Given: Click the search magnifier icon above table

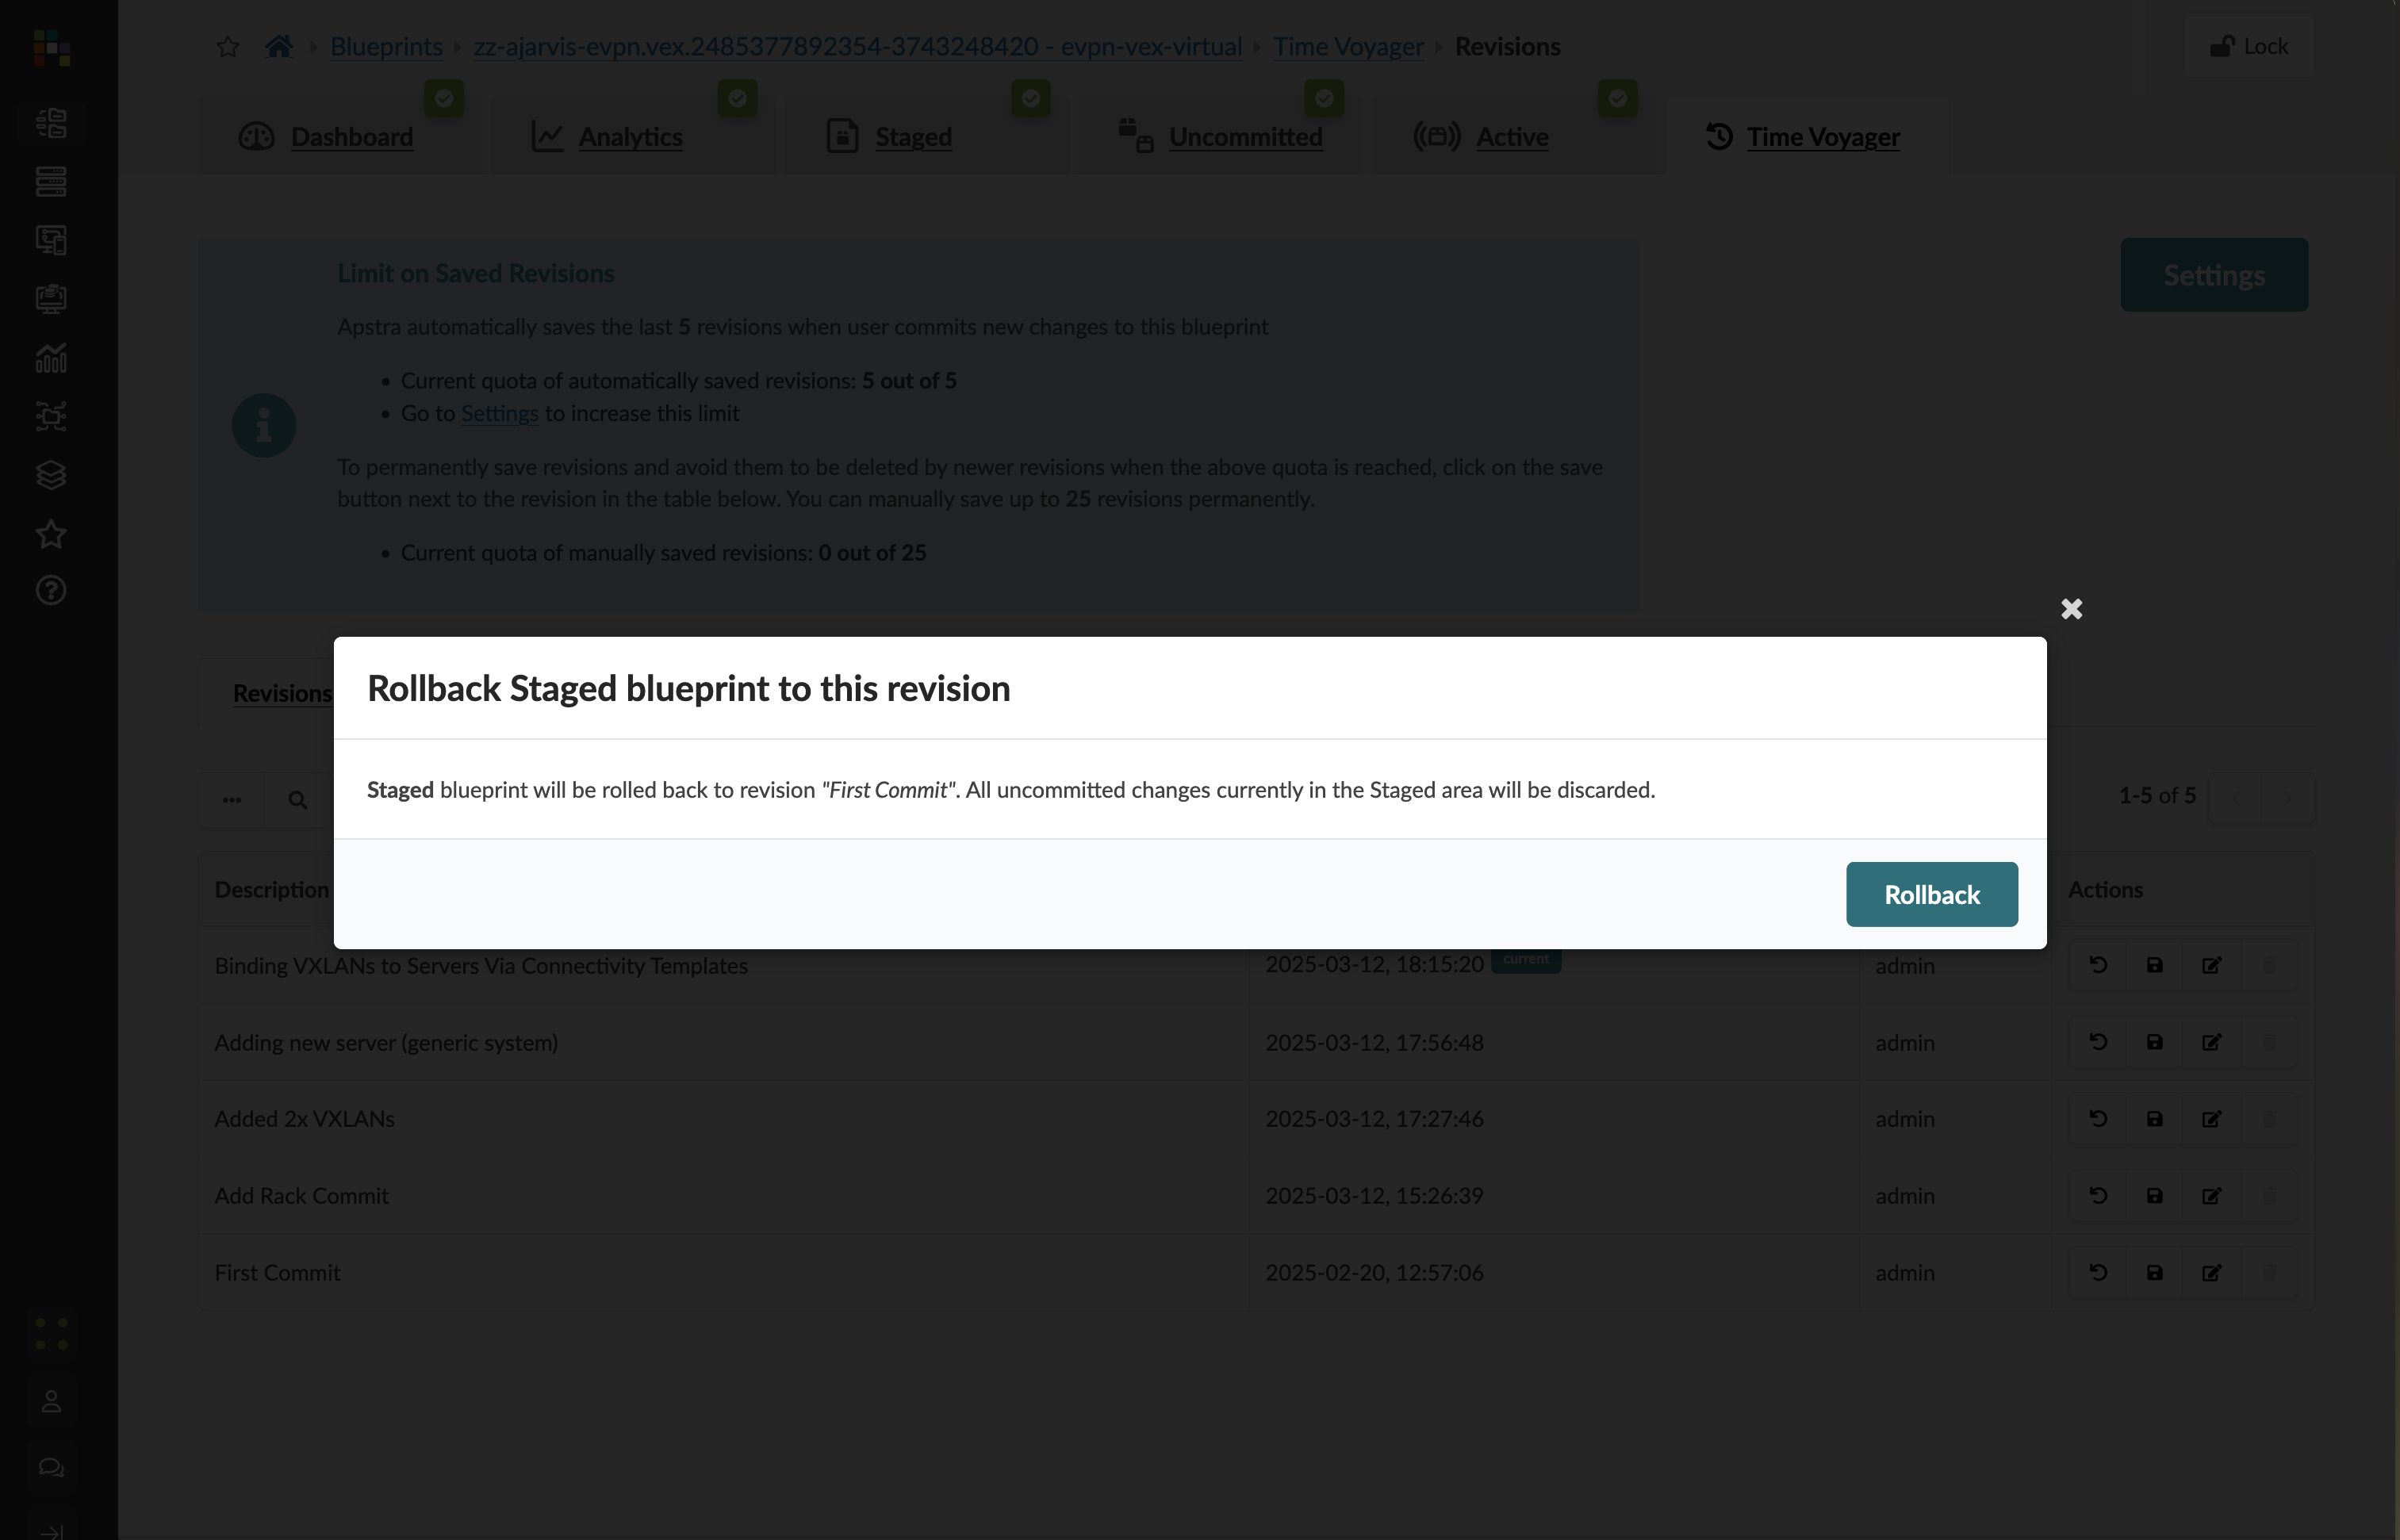Looking at the screenshot, I should [297, 799].
